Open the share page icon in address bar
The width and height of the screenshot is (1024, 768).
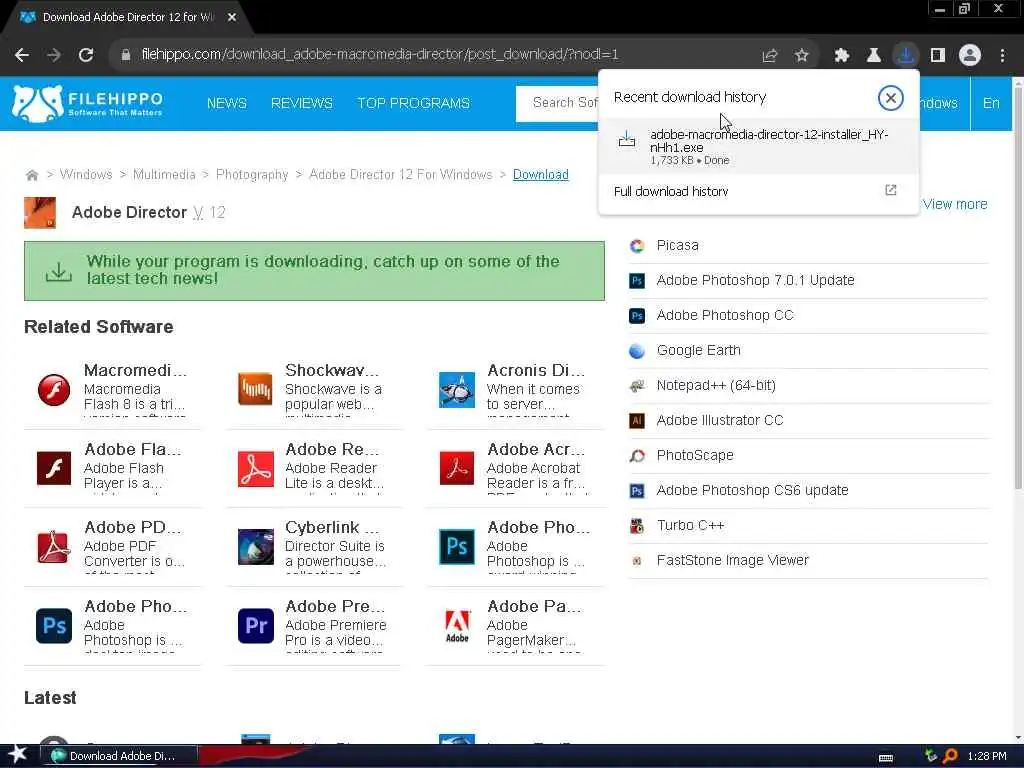click(x=770, y=55)
